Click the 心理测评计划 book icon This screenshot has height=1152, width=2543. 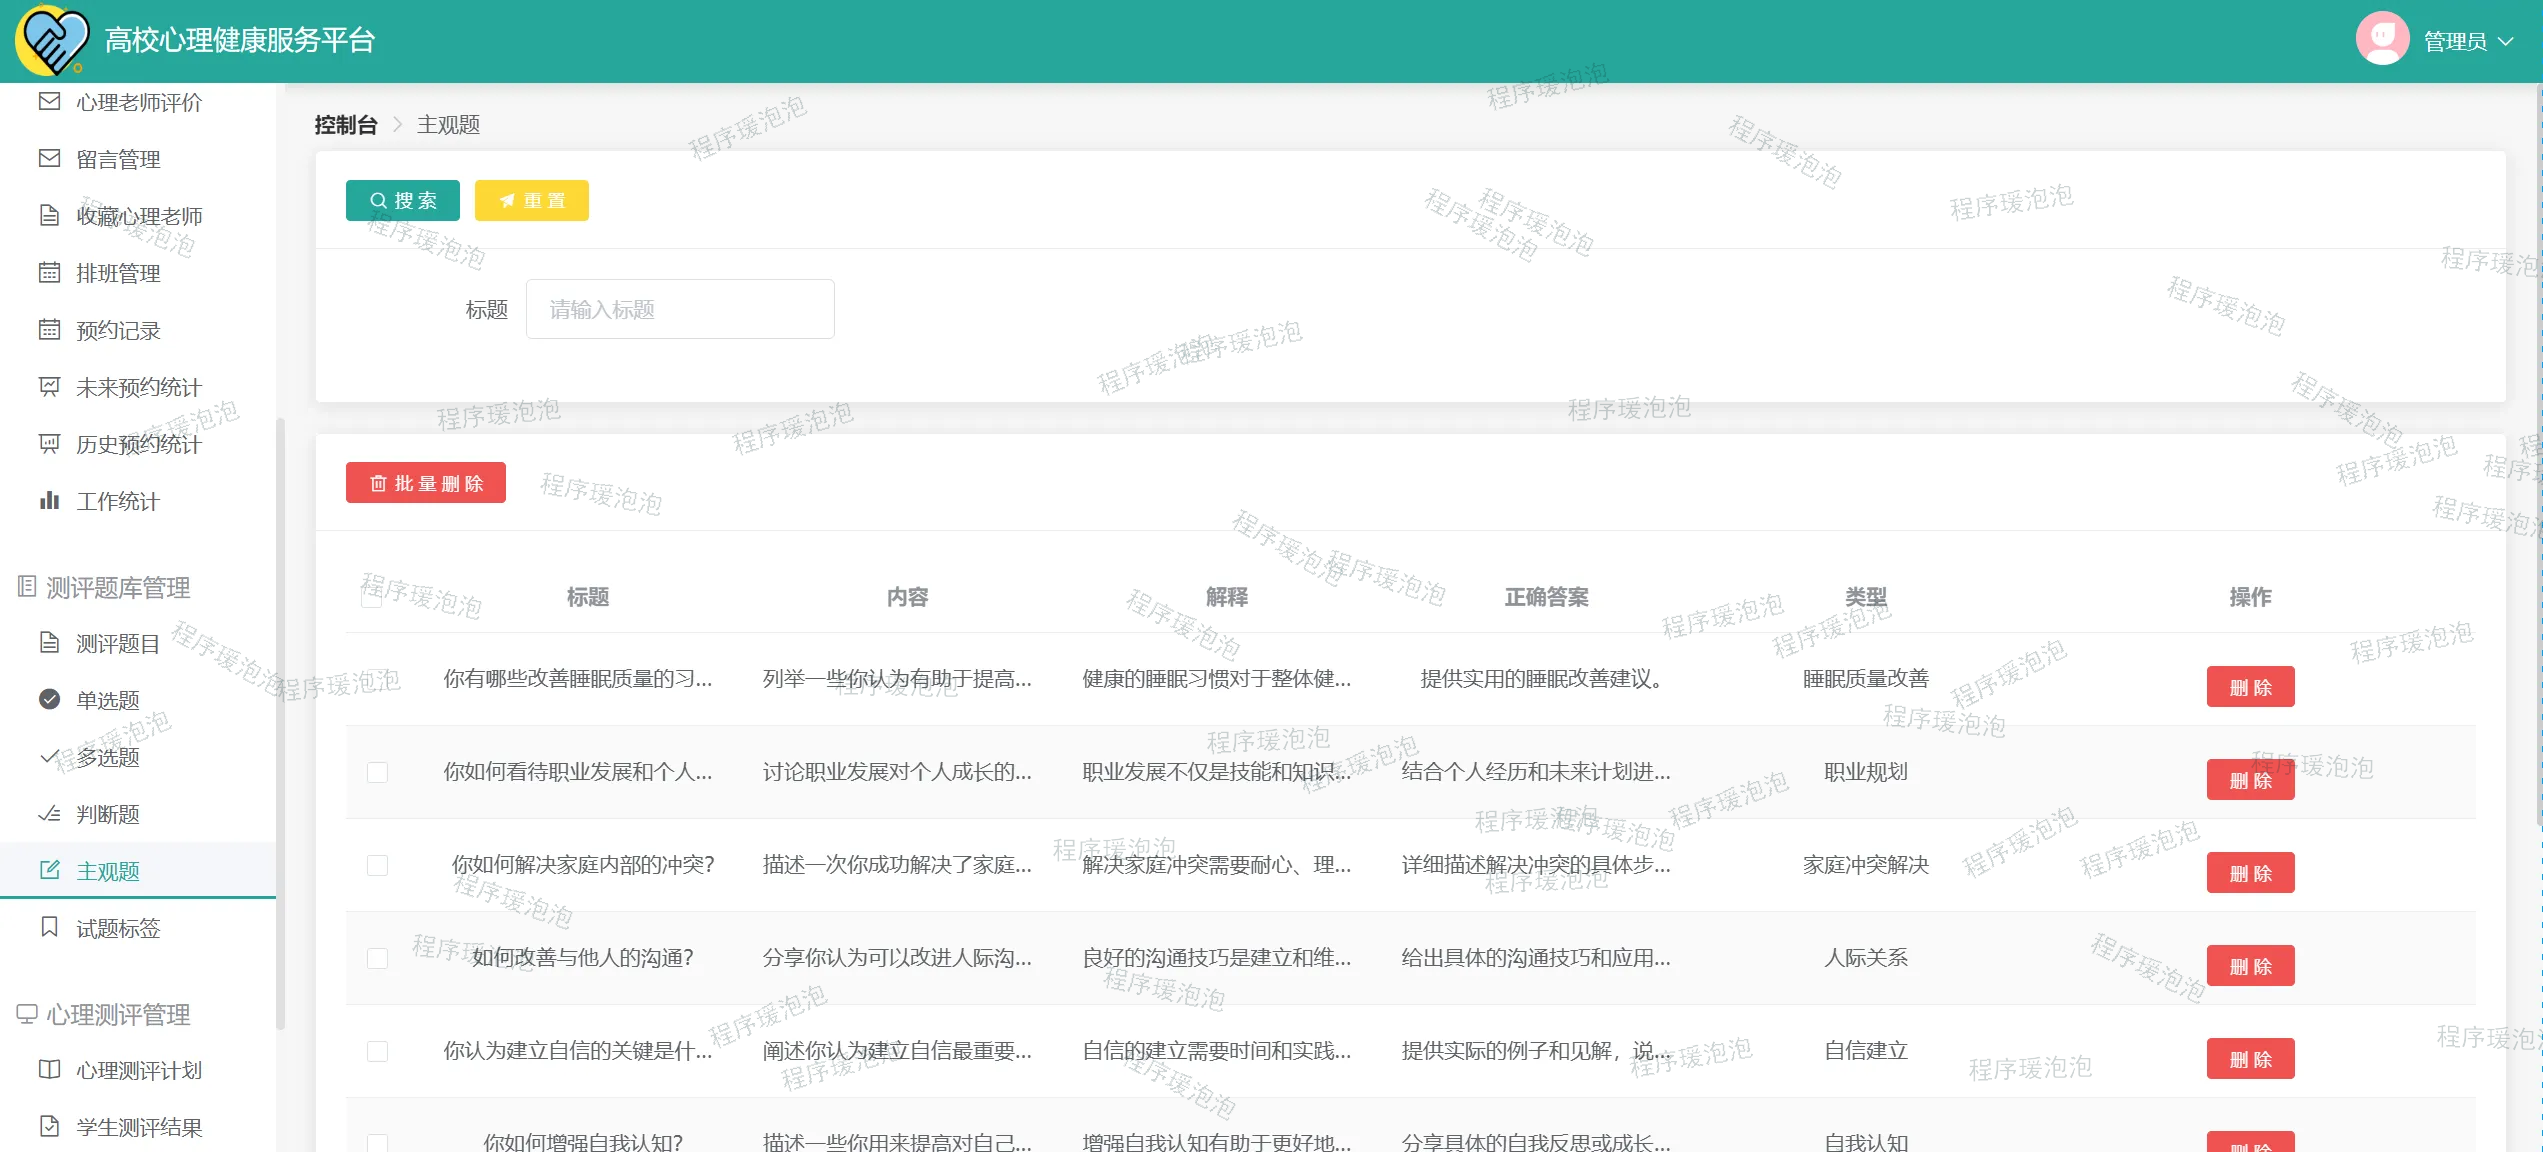tap(49, 1070)
